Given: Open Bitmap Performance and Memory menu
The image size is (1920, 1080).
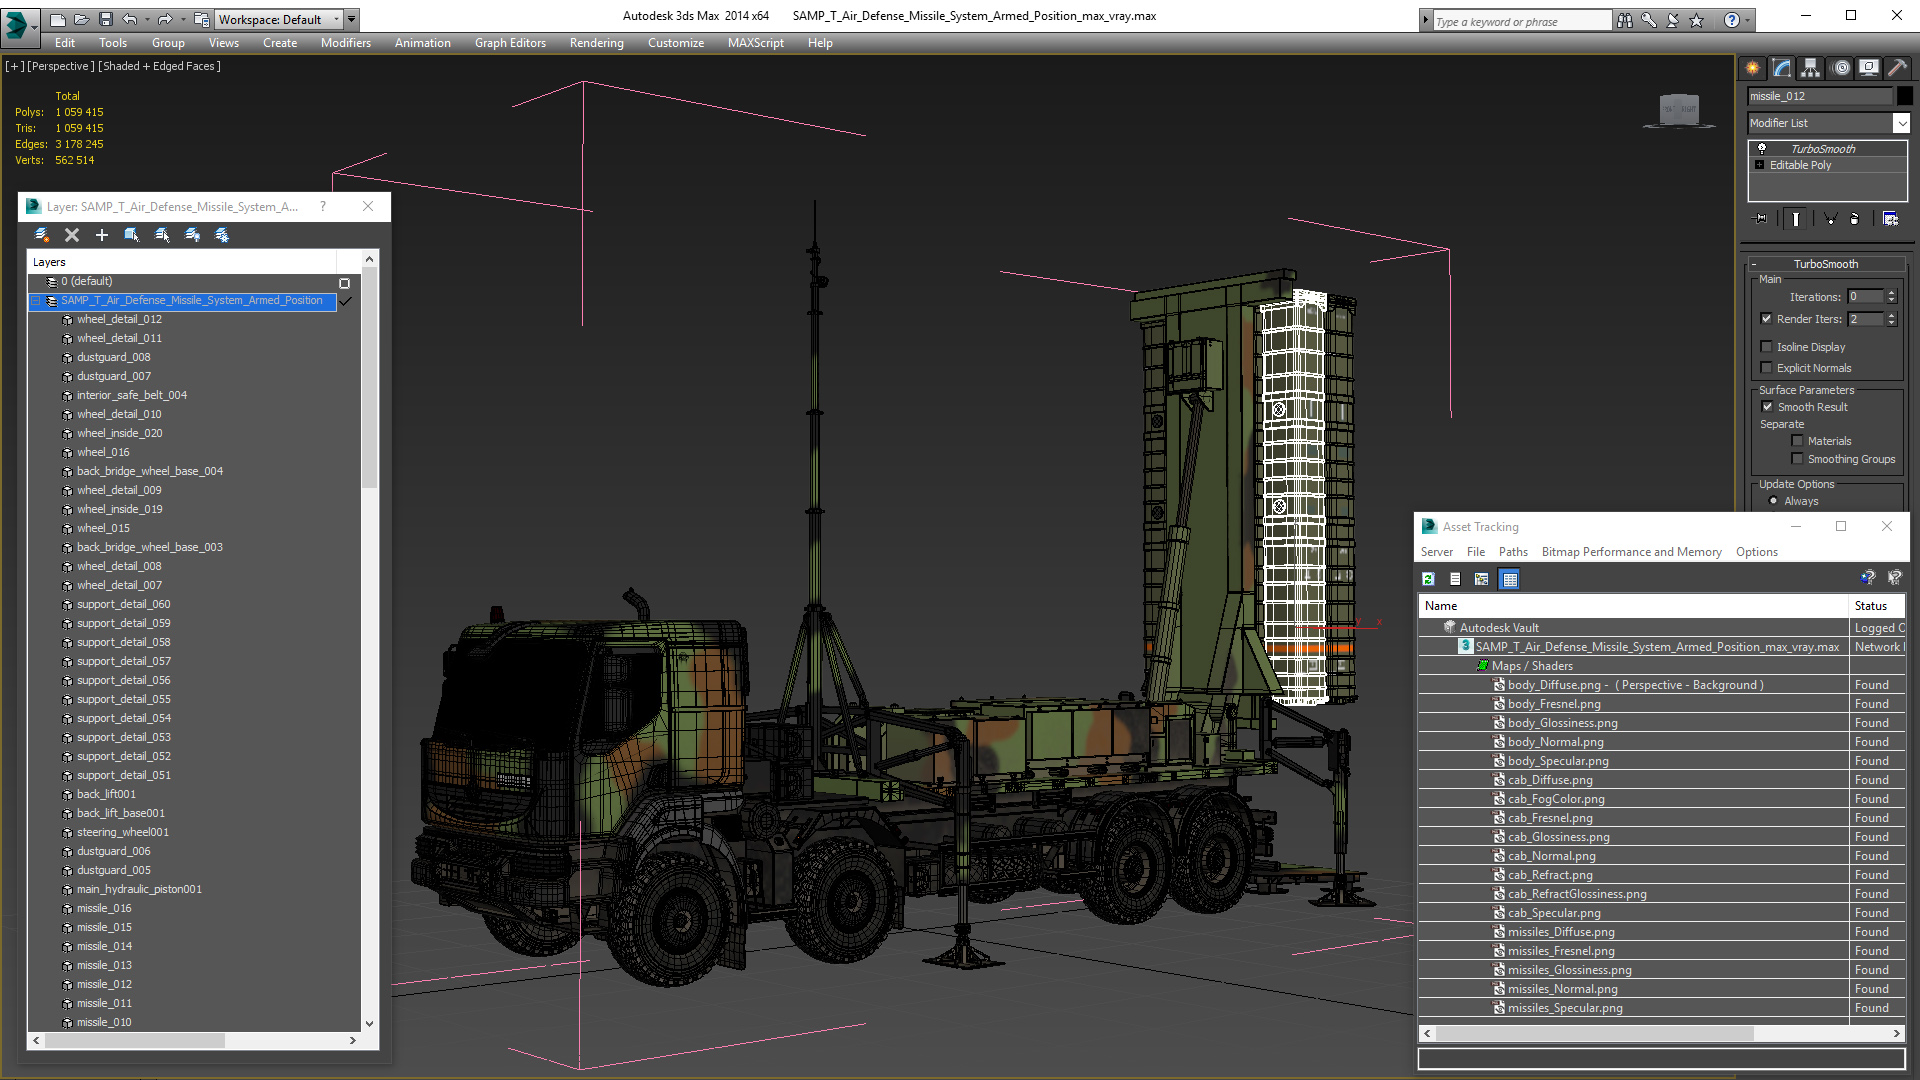Looking at the screenshot, I should (x=1631, y=552).
